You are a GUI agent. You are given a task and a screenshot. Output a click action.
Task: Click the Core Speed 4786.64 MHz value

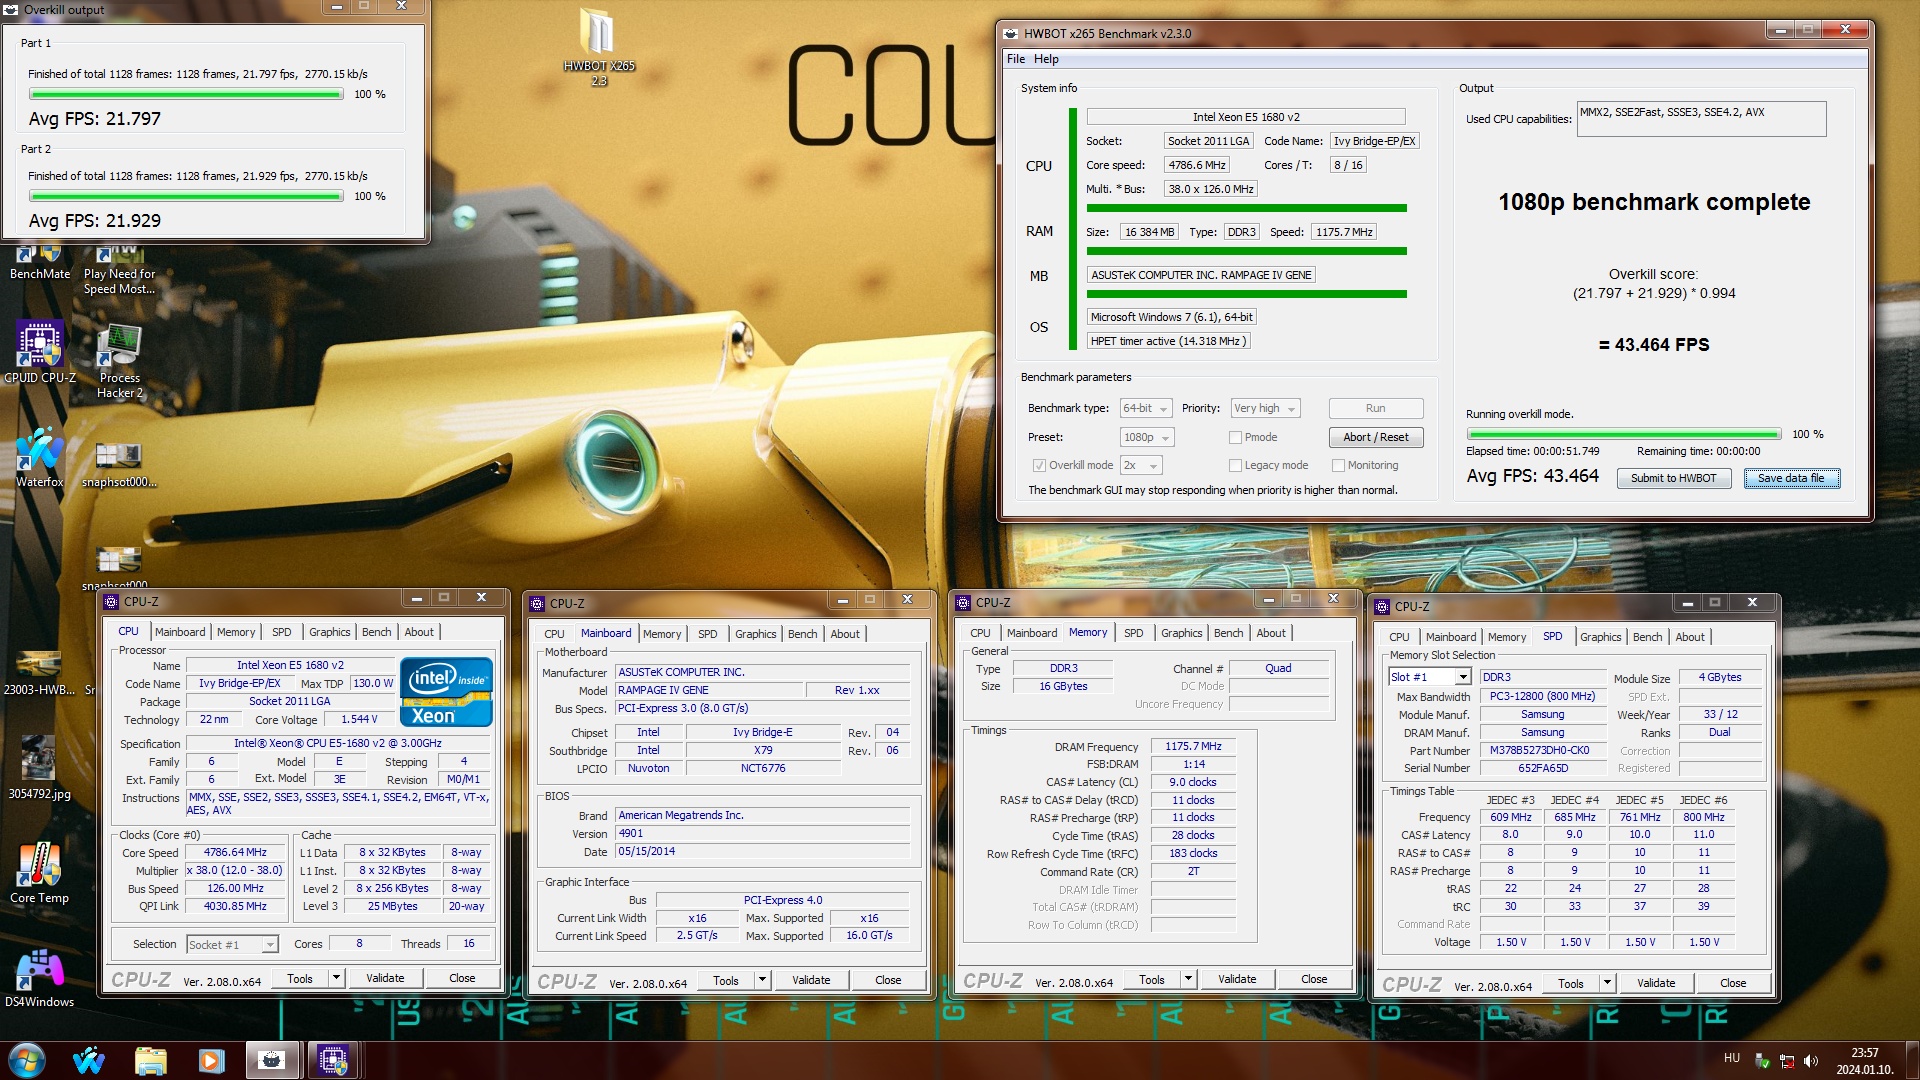235,853
